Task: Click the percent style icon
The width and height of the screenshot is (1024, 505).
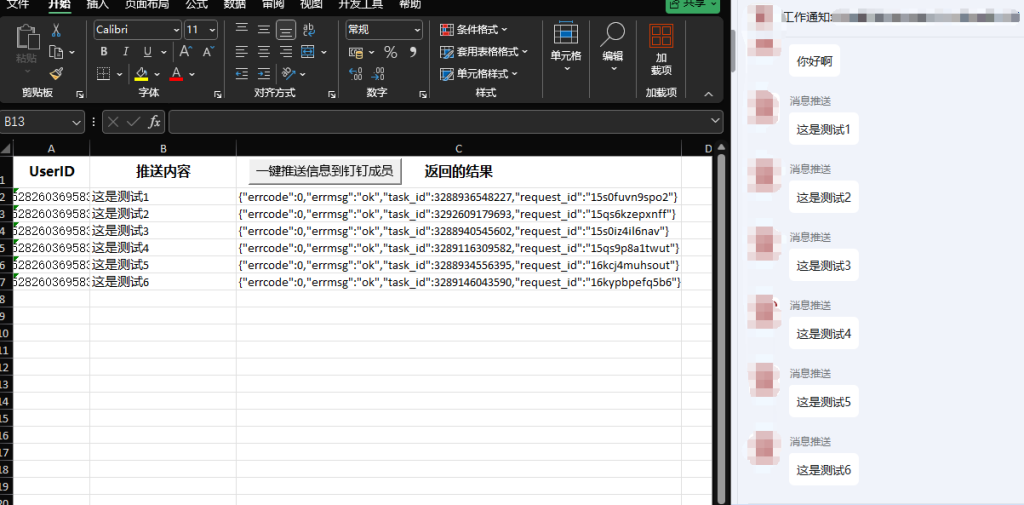Action: [x=390, y=52]
